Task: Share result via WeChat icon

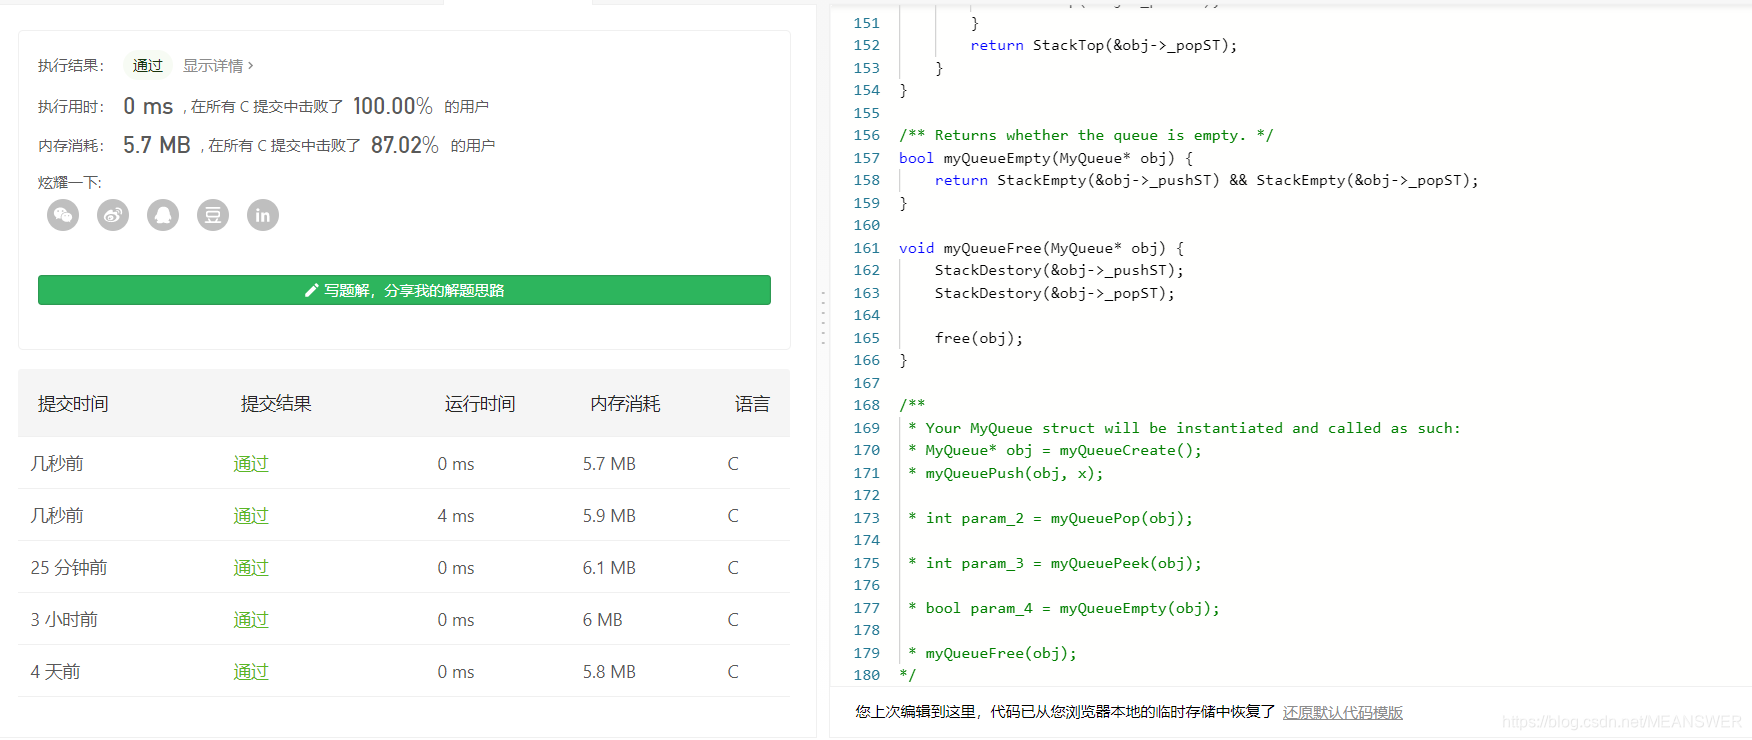Action: 63,215
